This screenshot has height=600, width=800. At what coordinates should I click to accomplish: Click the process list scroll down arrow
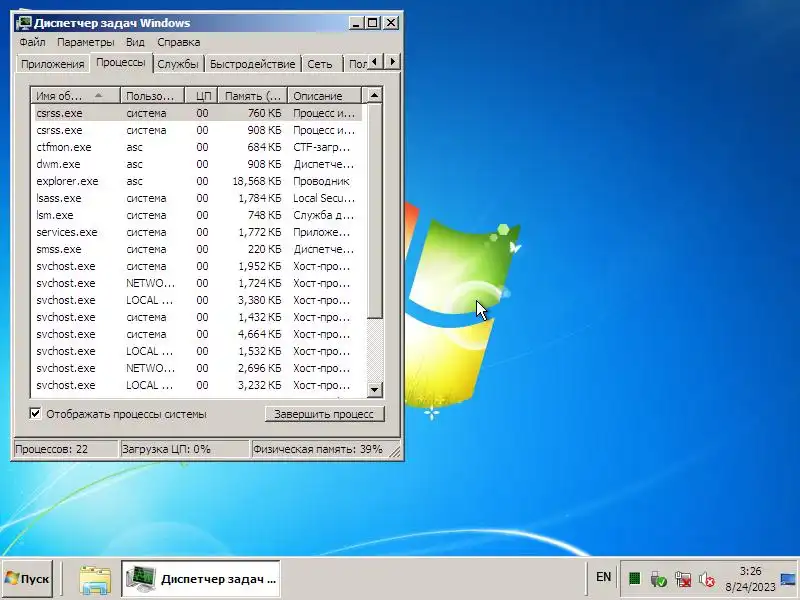pos(374,389)
